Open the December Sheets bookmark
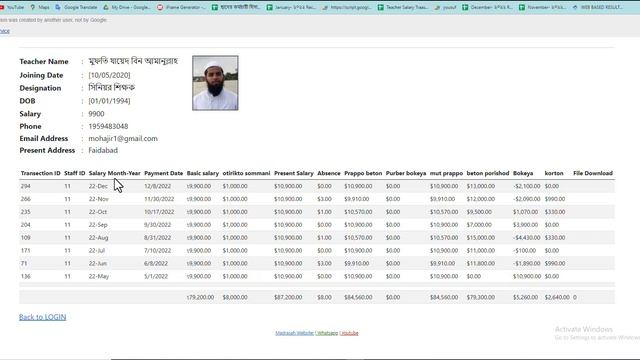 [487, 7]
